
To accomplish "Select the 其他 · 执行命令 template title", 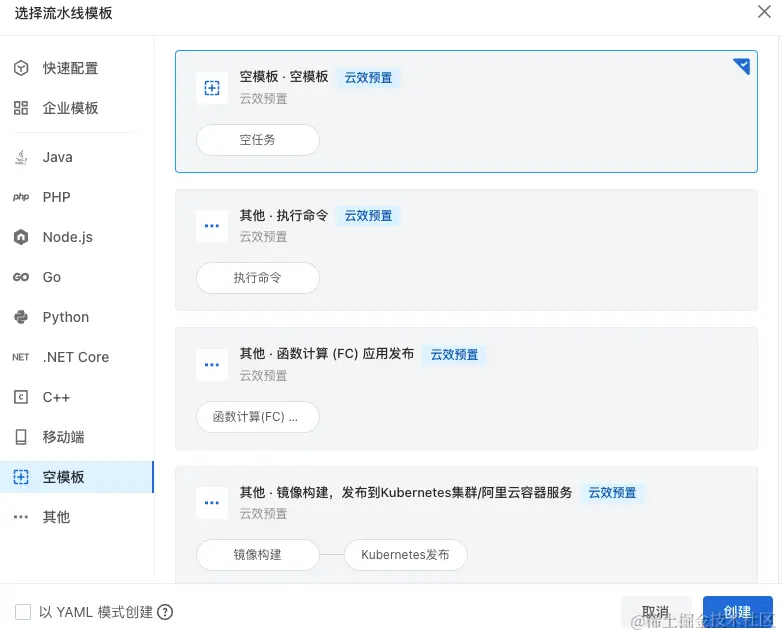I will tap(284, 215).
